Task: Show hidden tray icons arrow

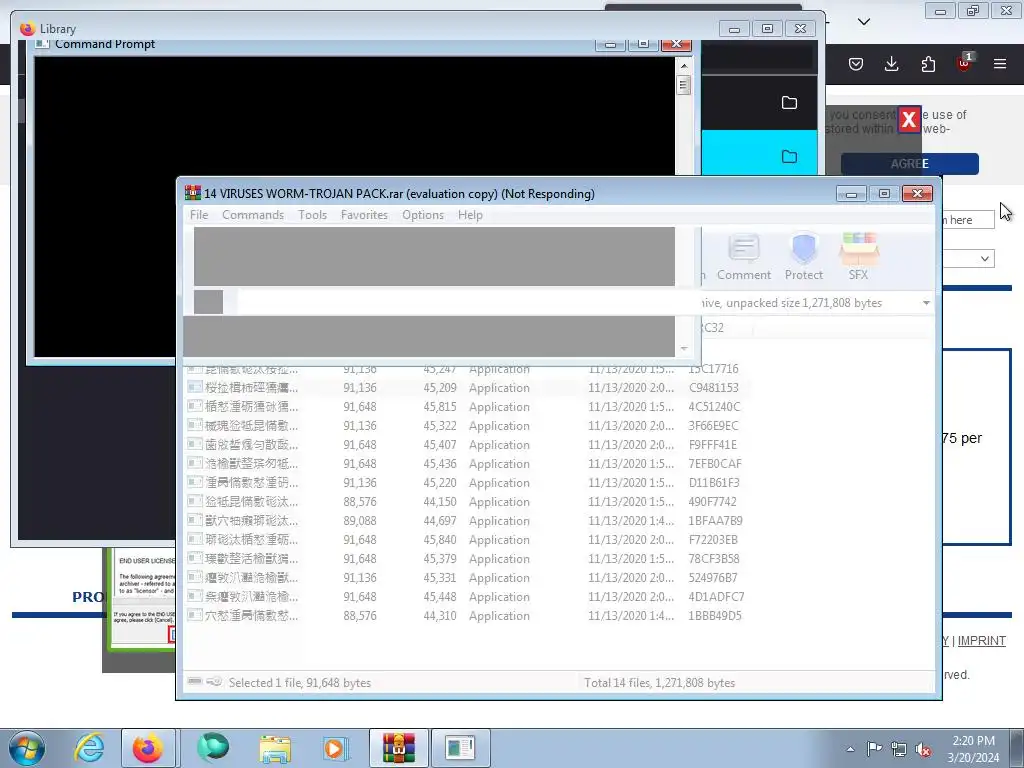Action: coord(850,749)
